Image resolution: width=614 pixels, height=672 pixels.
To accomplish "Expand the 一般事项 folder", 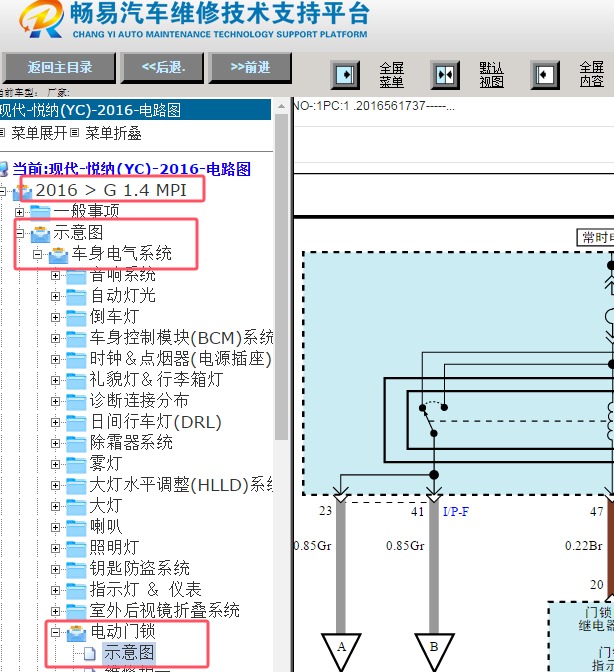I will coord(19,212).
